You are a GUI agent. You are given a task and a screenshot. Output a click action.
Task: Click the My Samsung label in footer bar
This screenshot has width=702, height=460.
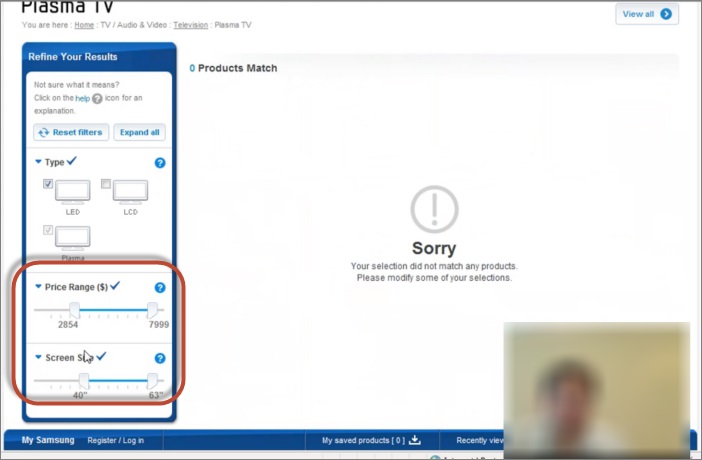48,440
